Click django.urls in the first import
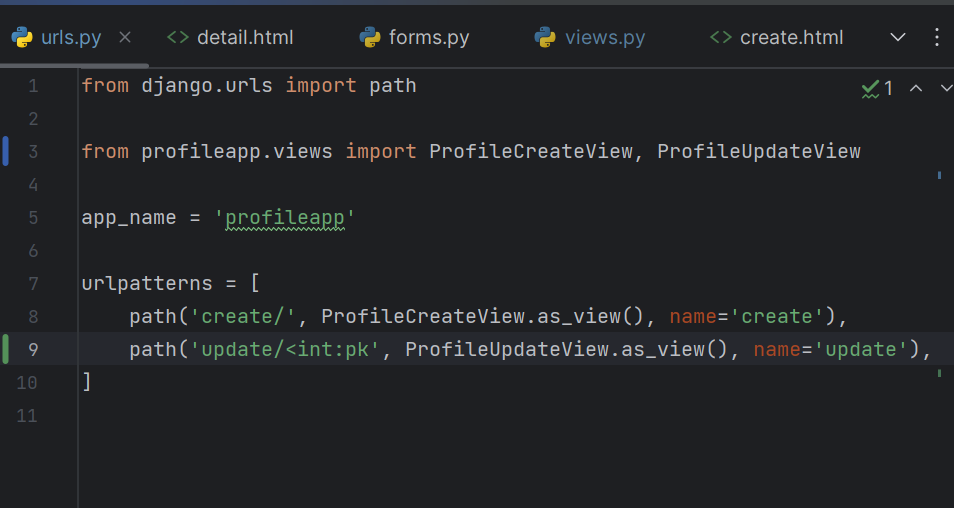The height and width of the screenshot is (508, 954). pyautogui.click(x=207, y=86)
